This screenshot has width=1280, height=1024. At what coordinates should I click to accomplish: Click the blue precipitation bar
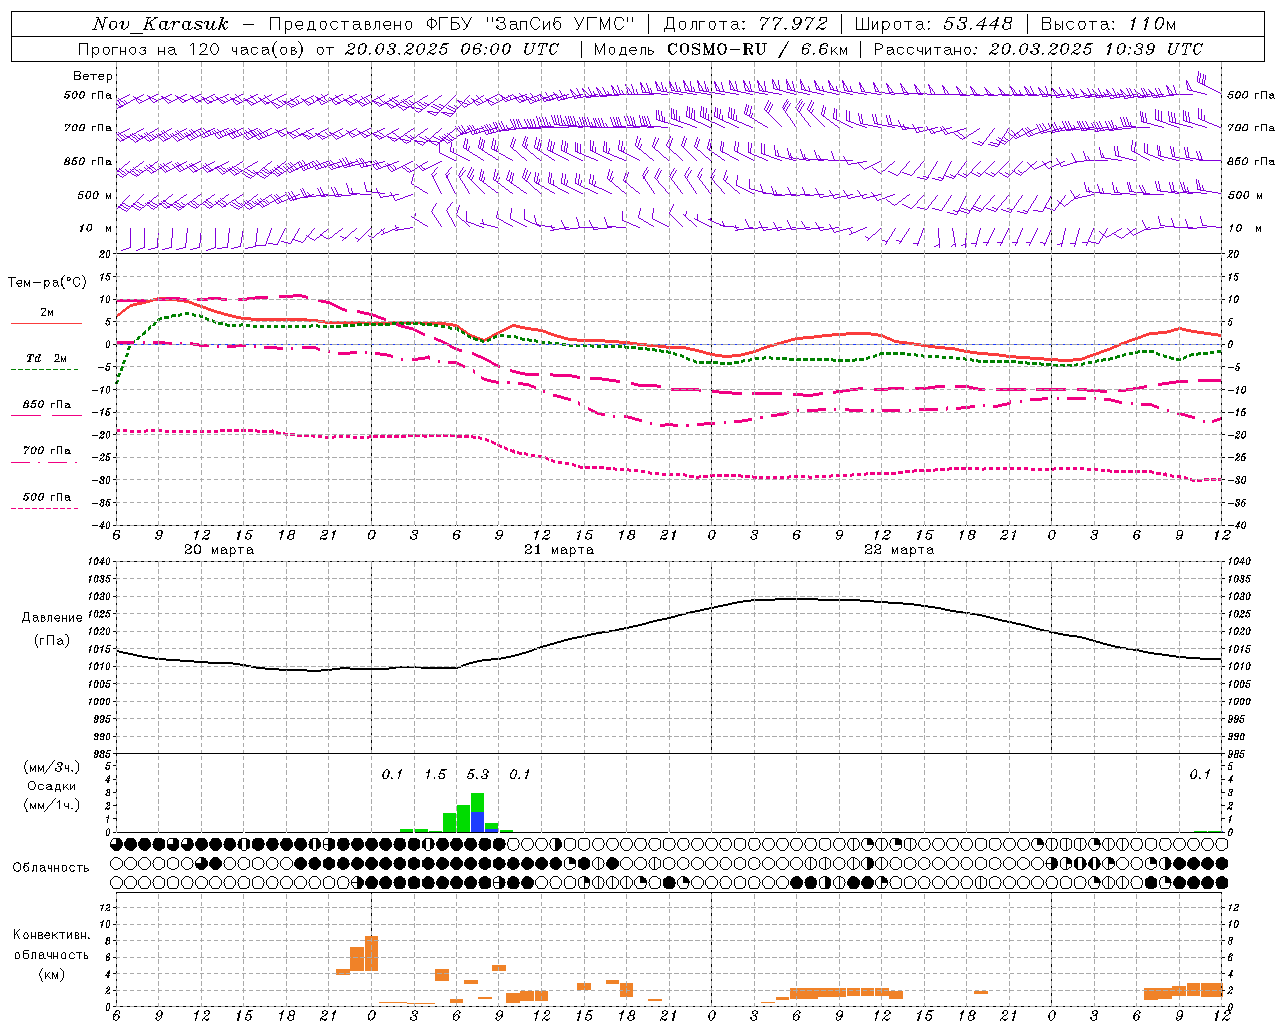[x=478, y=822]
